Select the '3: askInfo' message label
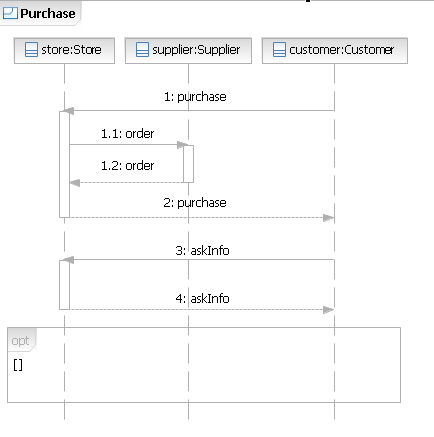This screenshot has height=437, width=434. point(202,251)
